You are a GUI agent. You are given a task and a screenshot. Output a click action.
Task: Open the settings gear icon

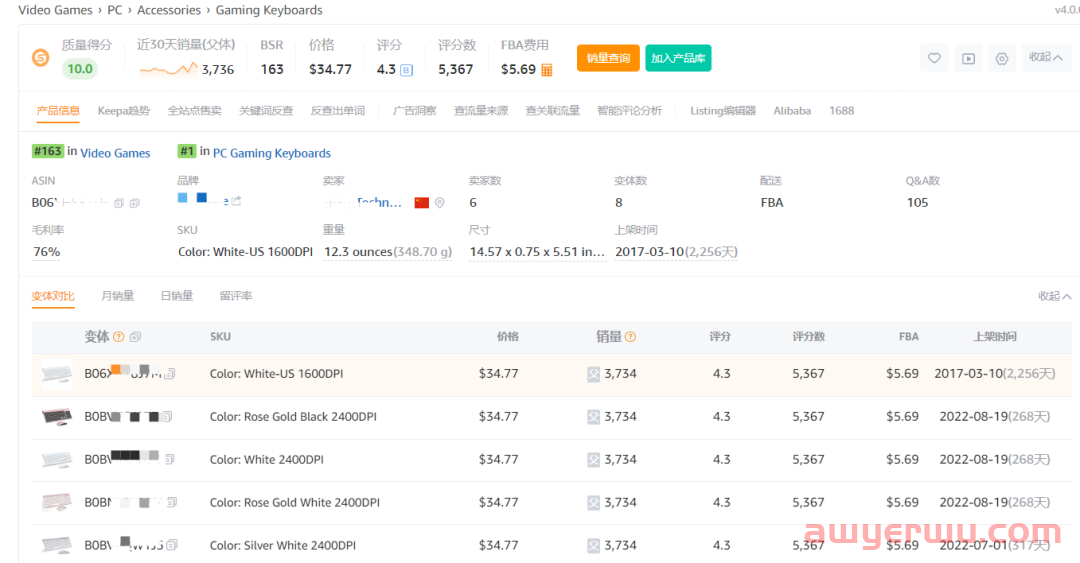coord(1001,59)
